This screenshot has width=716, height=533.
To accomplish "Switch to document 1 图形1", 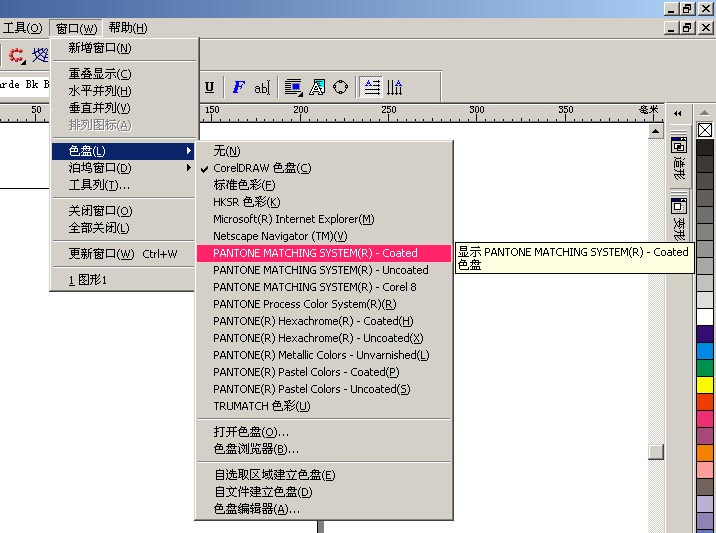I will 123,280.
